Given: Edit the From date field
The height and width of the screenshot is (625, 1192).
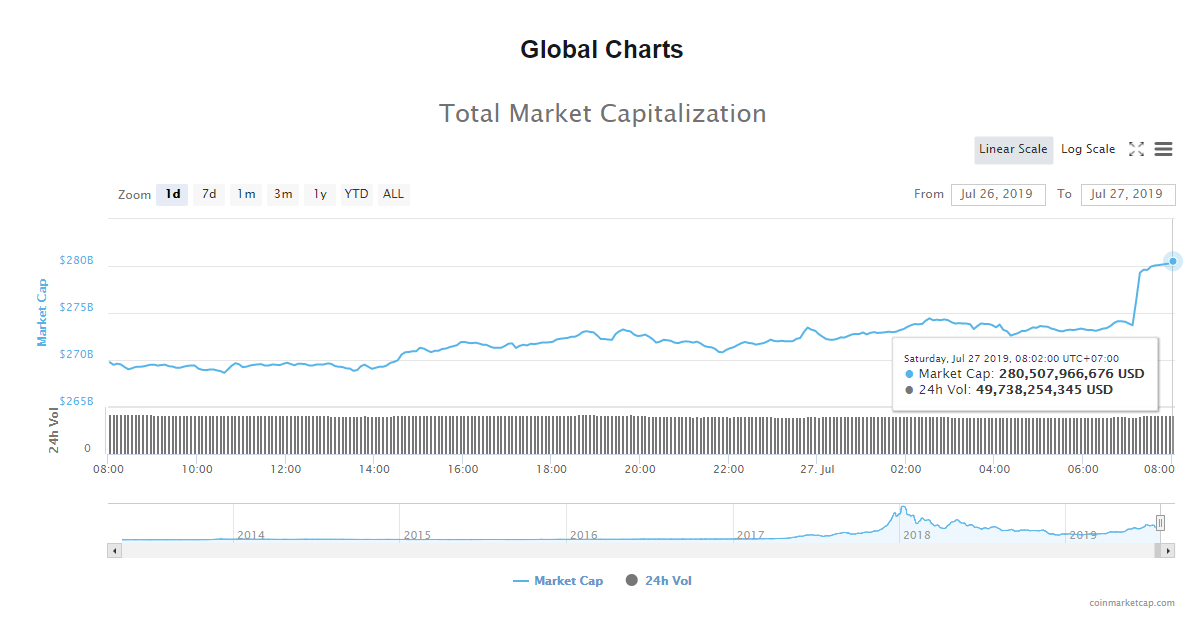Looking at the screenshot, I should tap(997, 195).
